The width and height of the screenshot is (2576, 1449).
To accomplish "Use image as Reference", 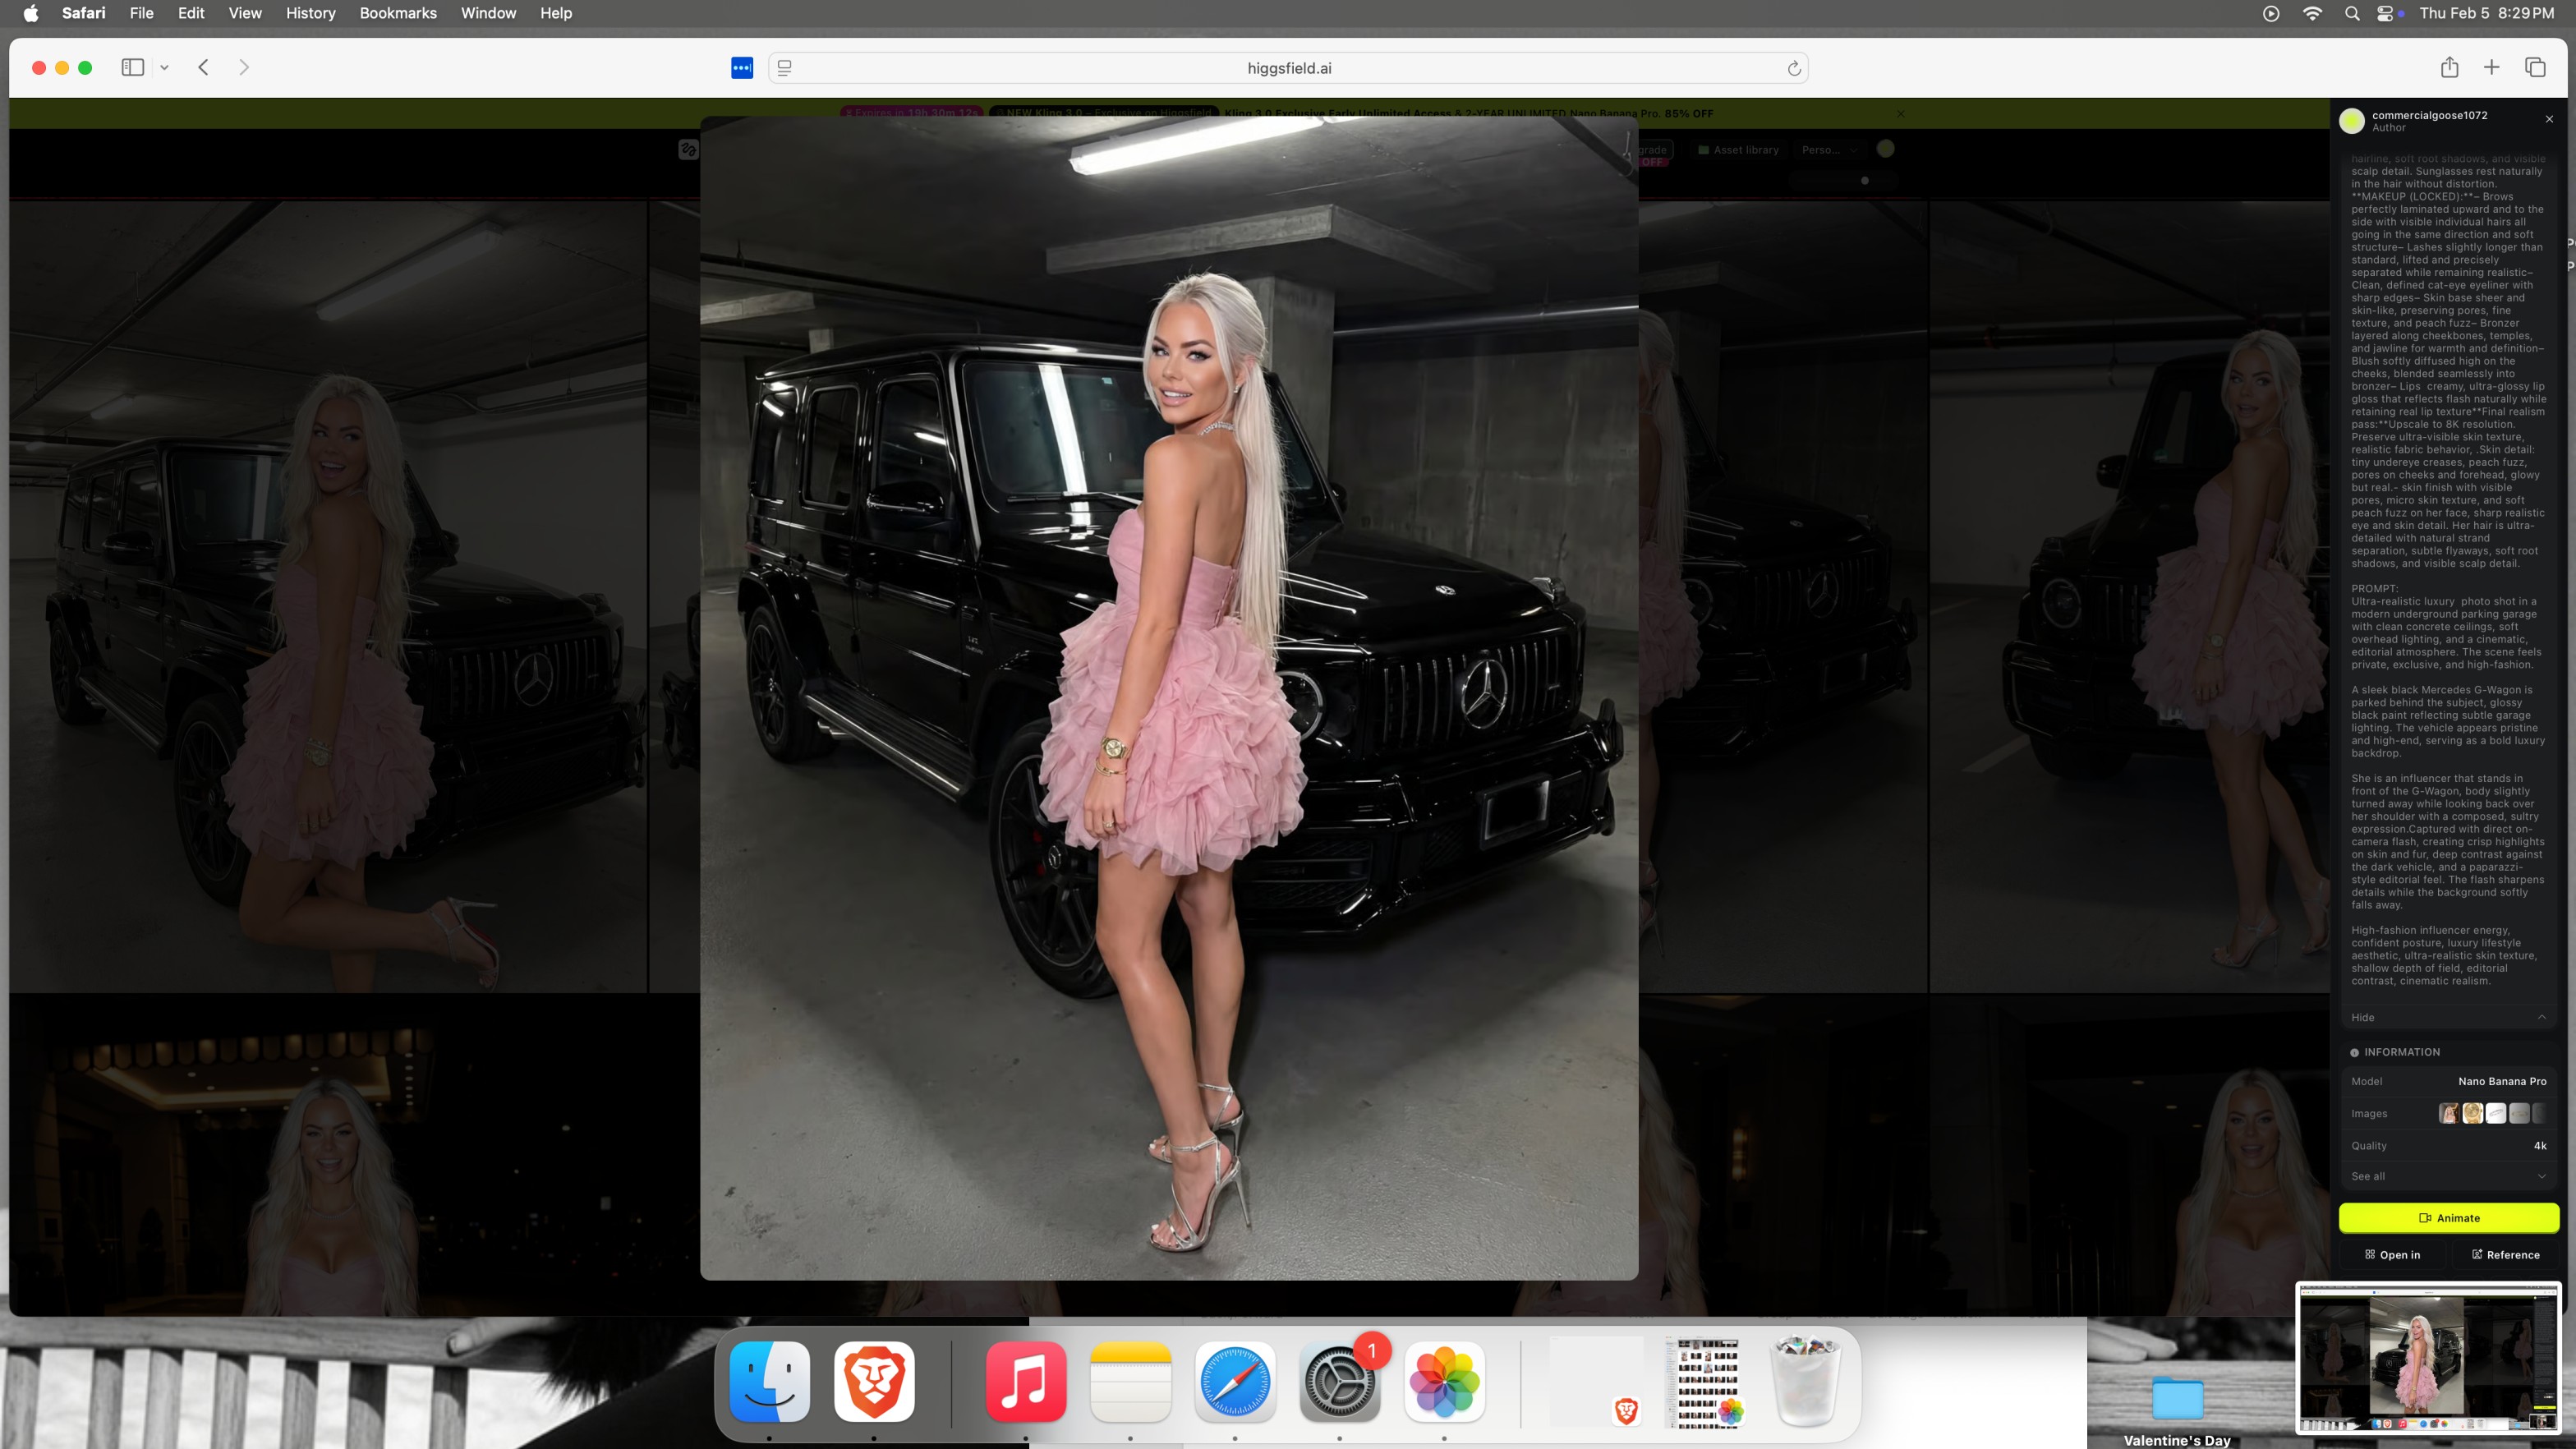I will pyautogui.click(x=2505, y=1255).
